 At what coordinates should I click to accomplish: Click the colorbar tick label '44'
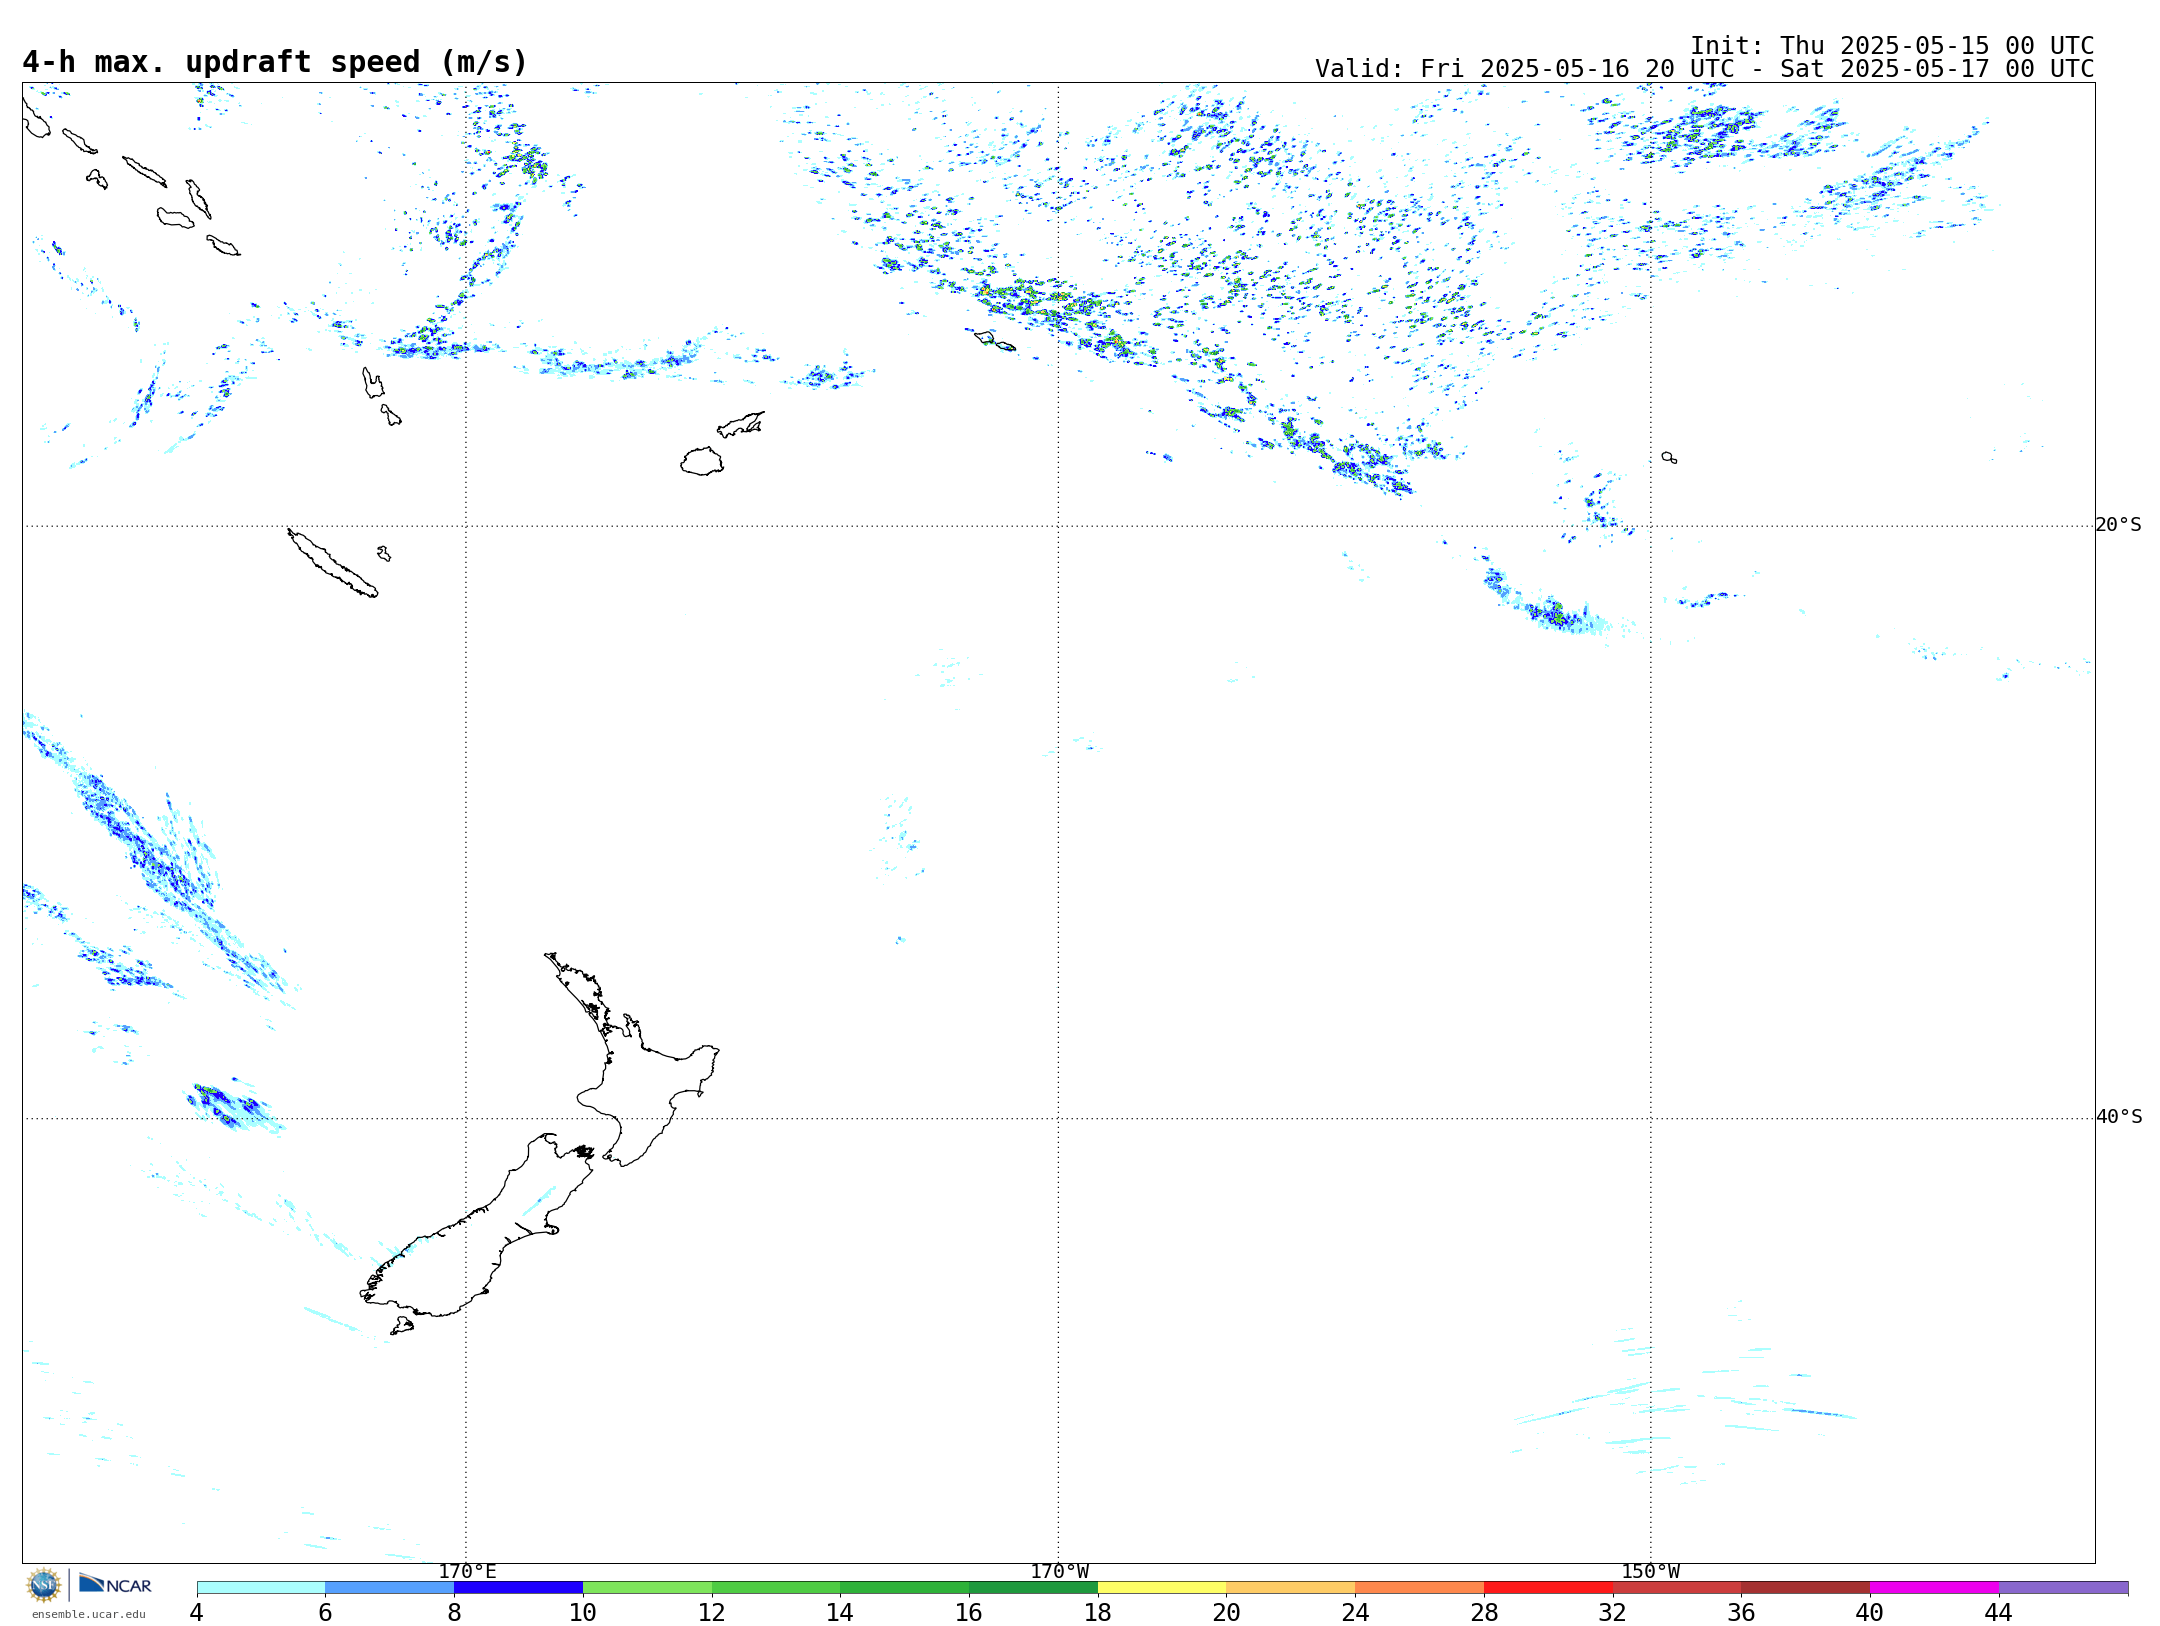1998,1612
